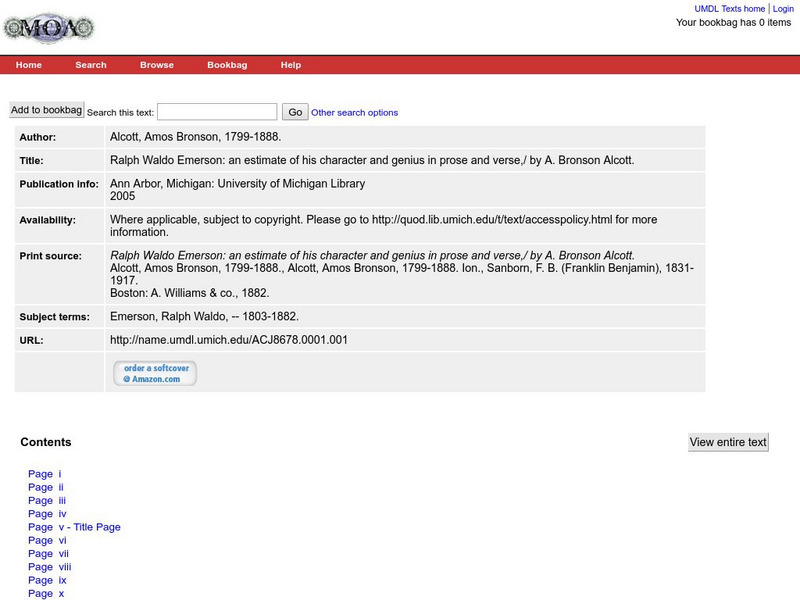The image size is (800, 600).
Task: Open the Browse menu item
Action: point(157,65)
